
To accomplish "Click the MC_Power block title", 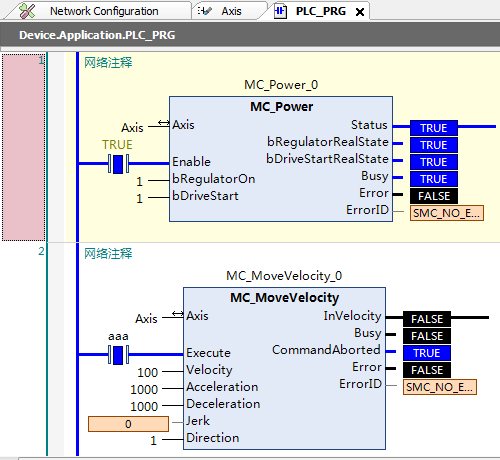I will [x=281, y=107].
